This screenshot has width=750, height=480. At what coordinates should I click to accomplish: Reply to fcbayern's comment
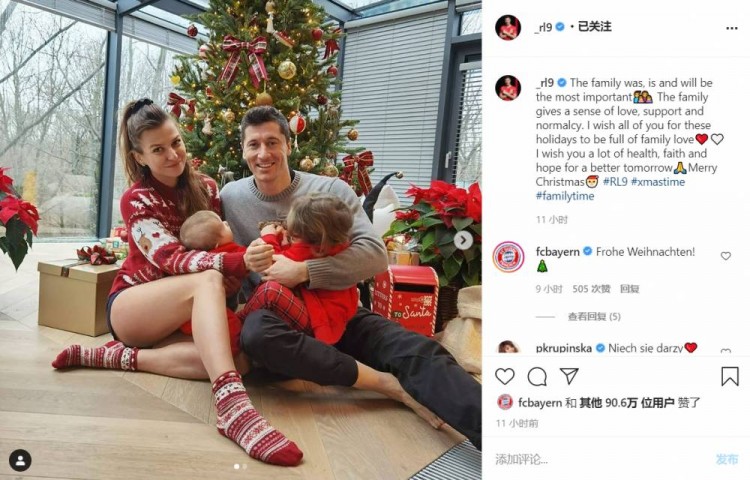(x=629, y=289)
